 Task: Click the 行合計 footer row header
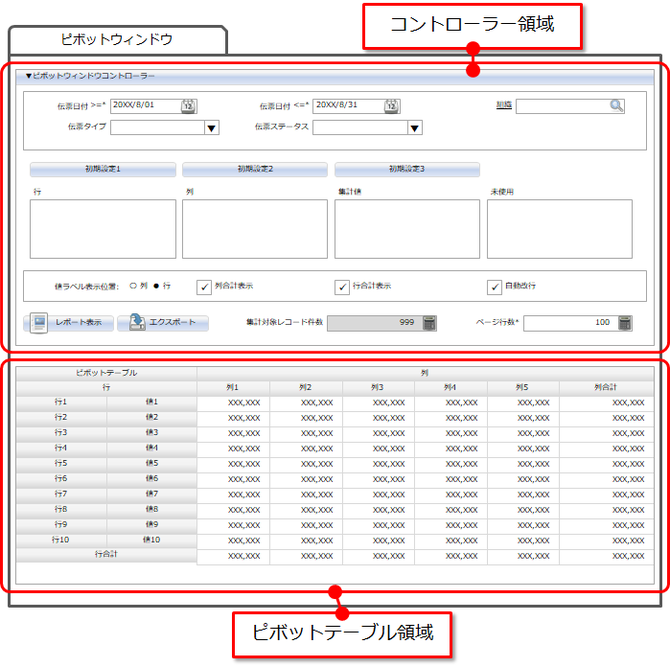click(x=106, y=555)
